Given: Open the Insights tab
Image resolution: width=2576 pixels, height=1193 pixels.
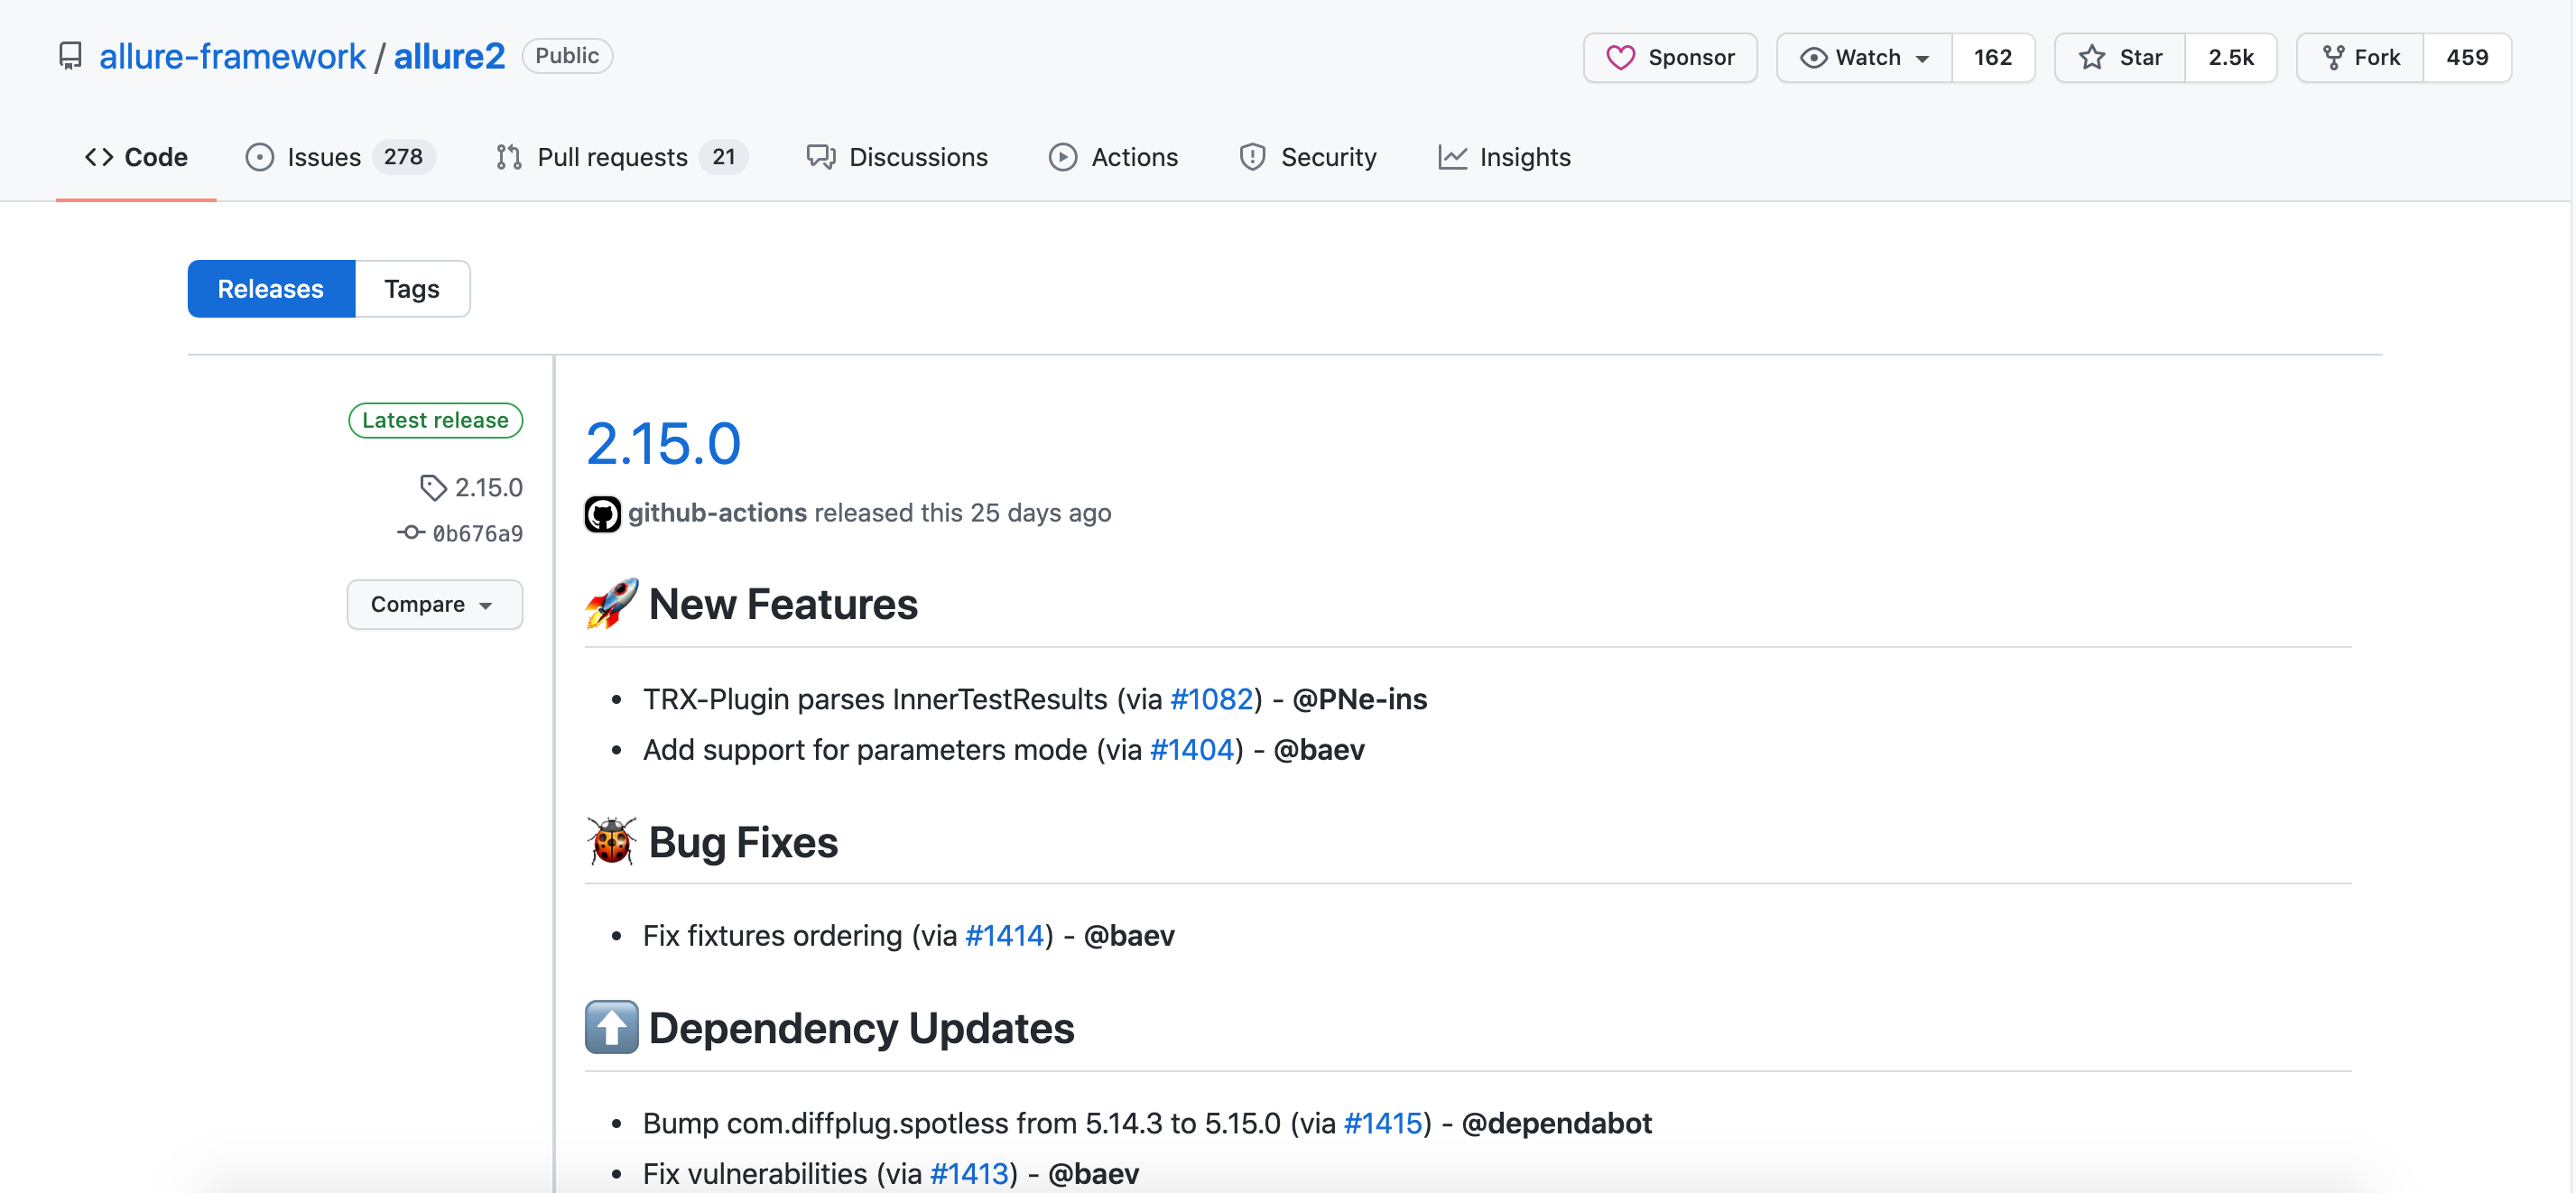Looking at the screenshot, I should tap(1504, 157).
